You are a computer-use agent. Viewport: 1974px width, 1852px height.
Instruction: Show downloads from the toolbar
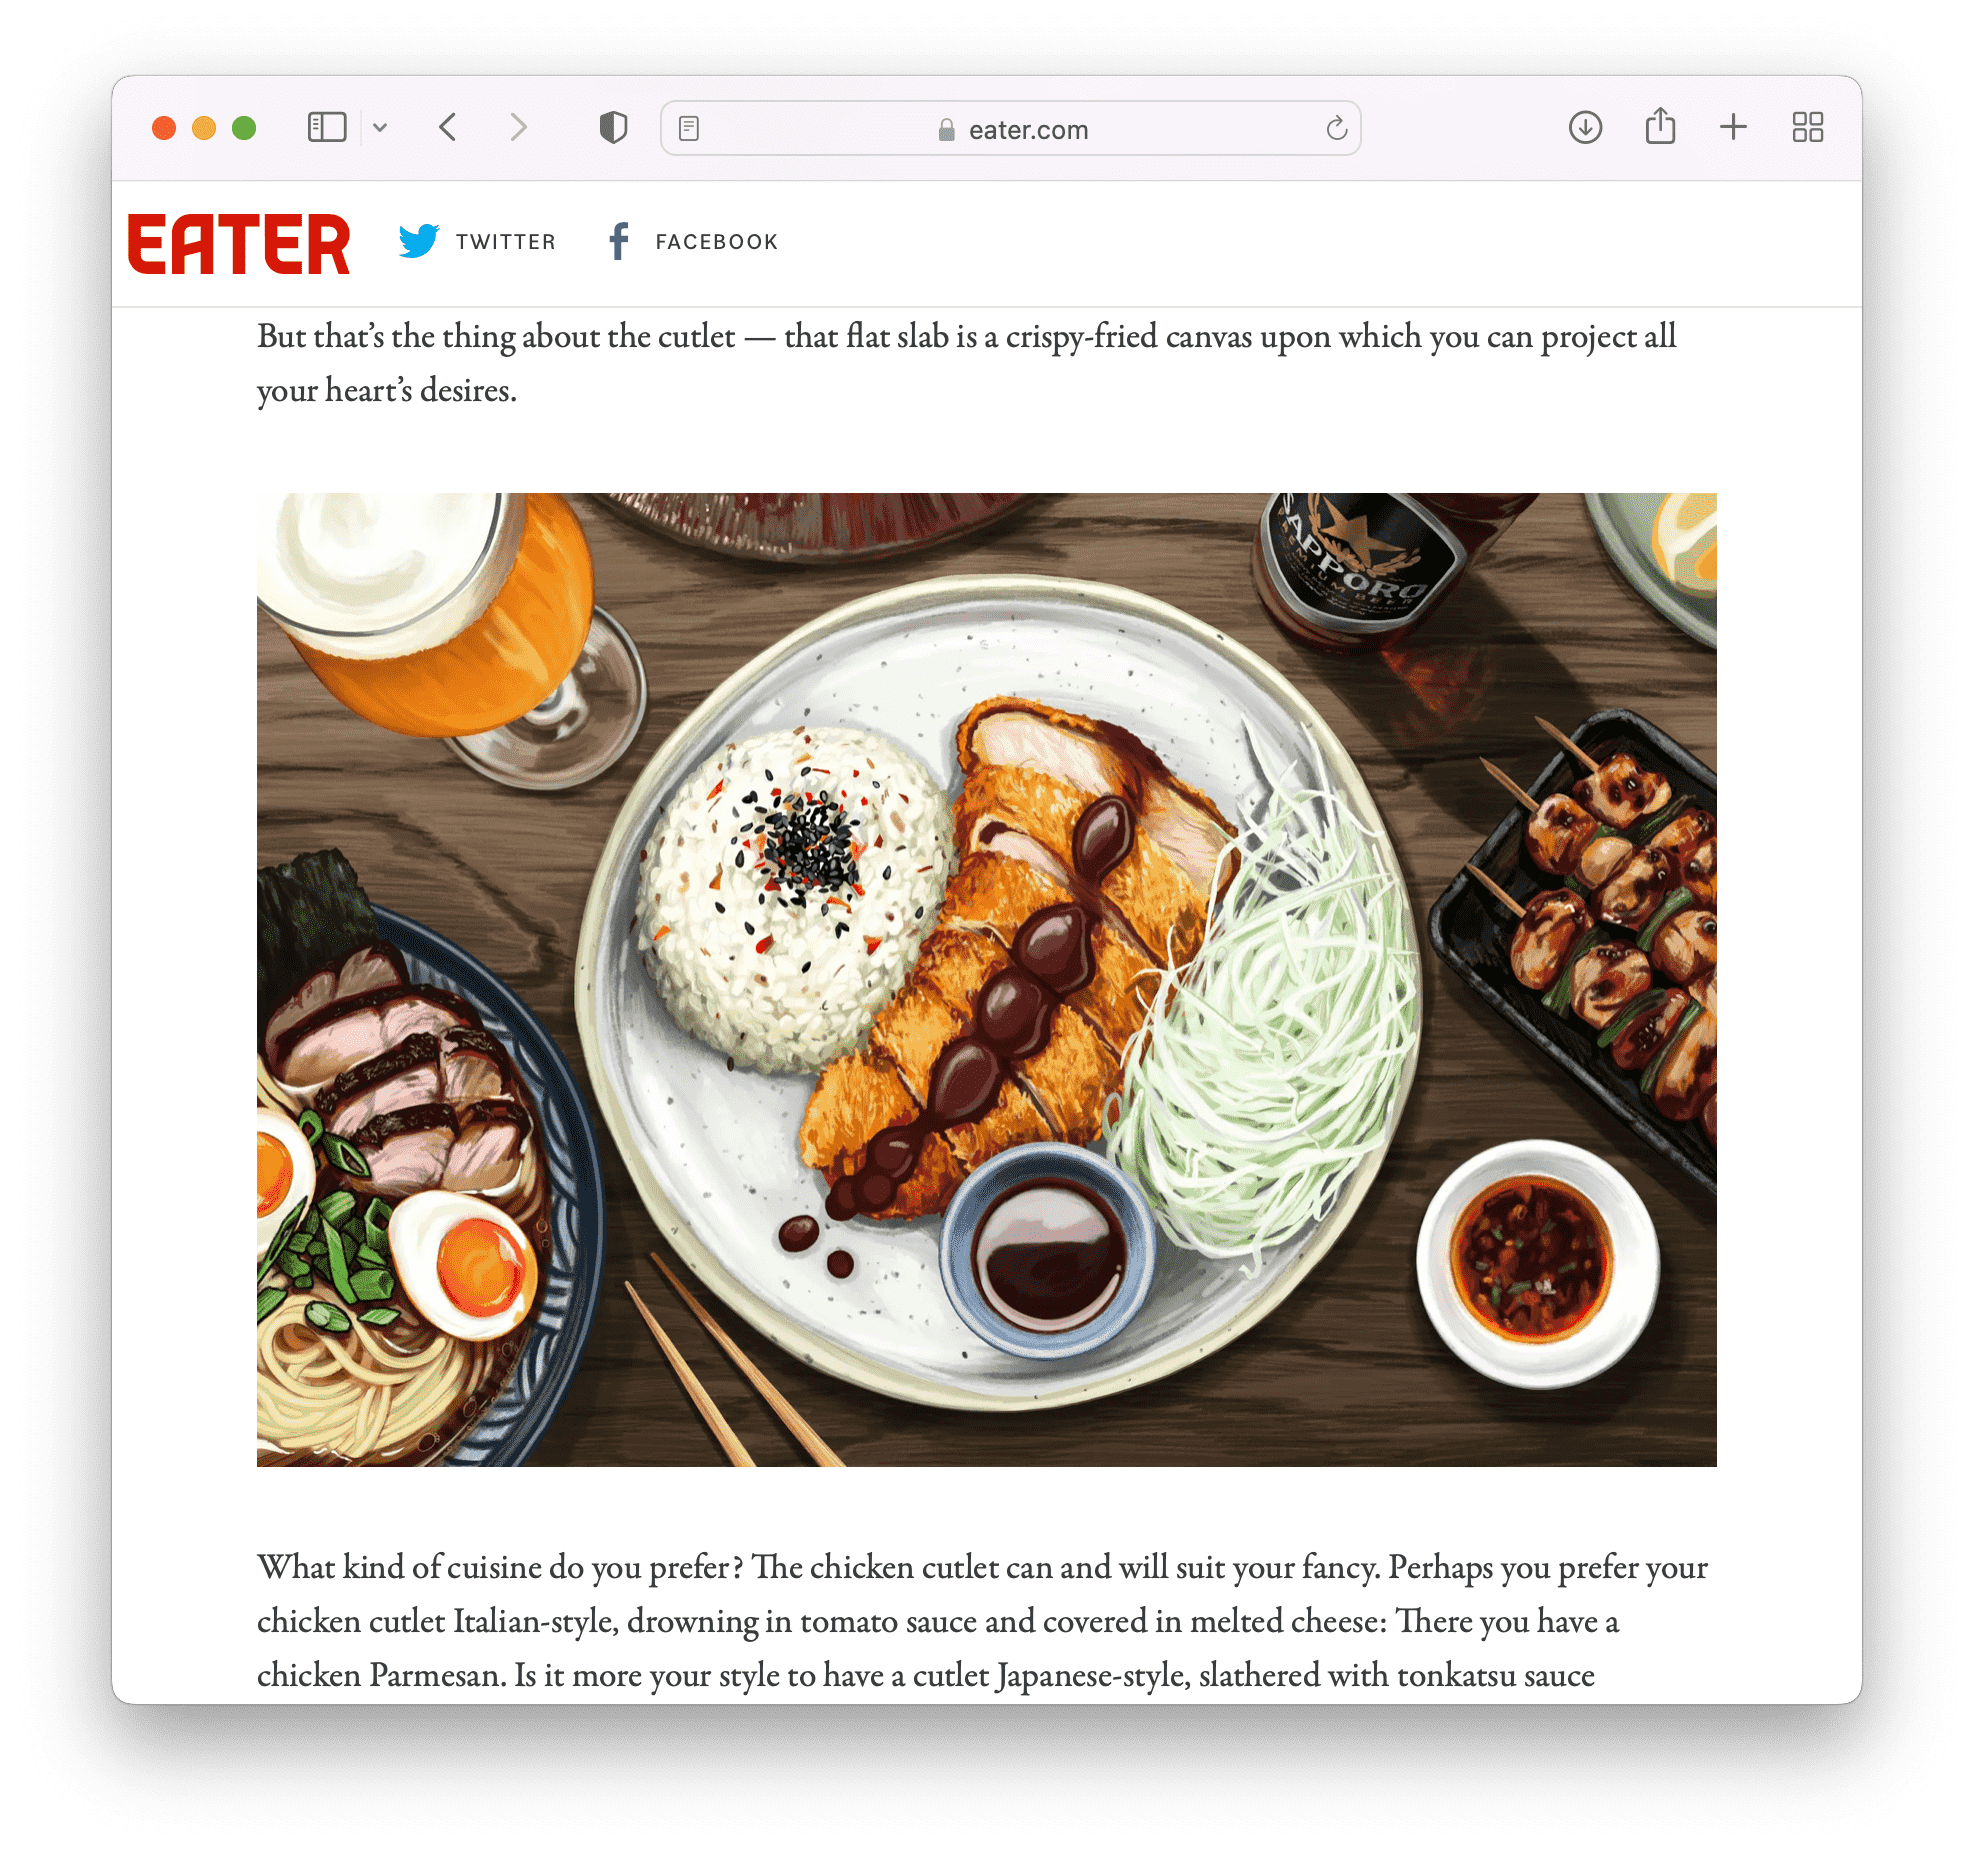pyautogui.click(x=1585, y=127)
